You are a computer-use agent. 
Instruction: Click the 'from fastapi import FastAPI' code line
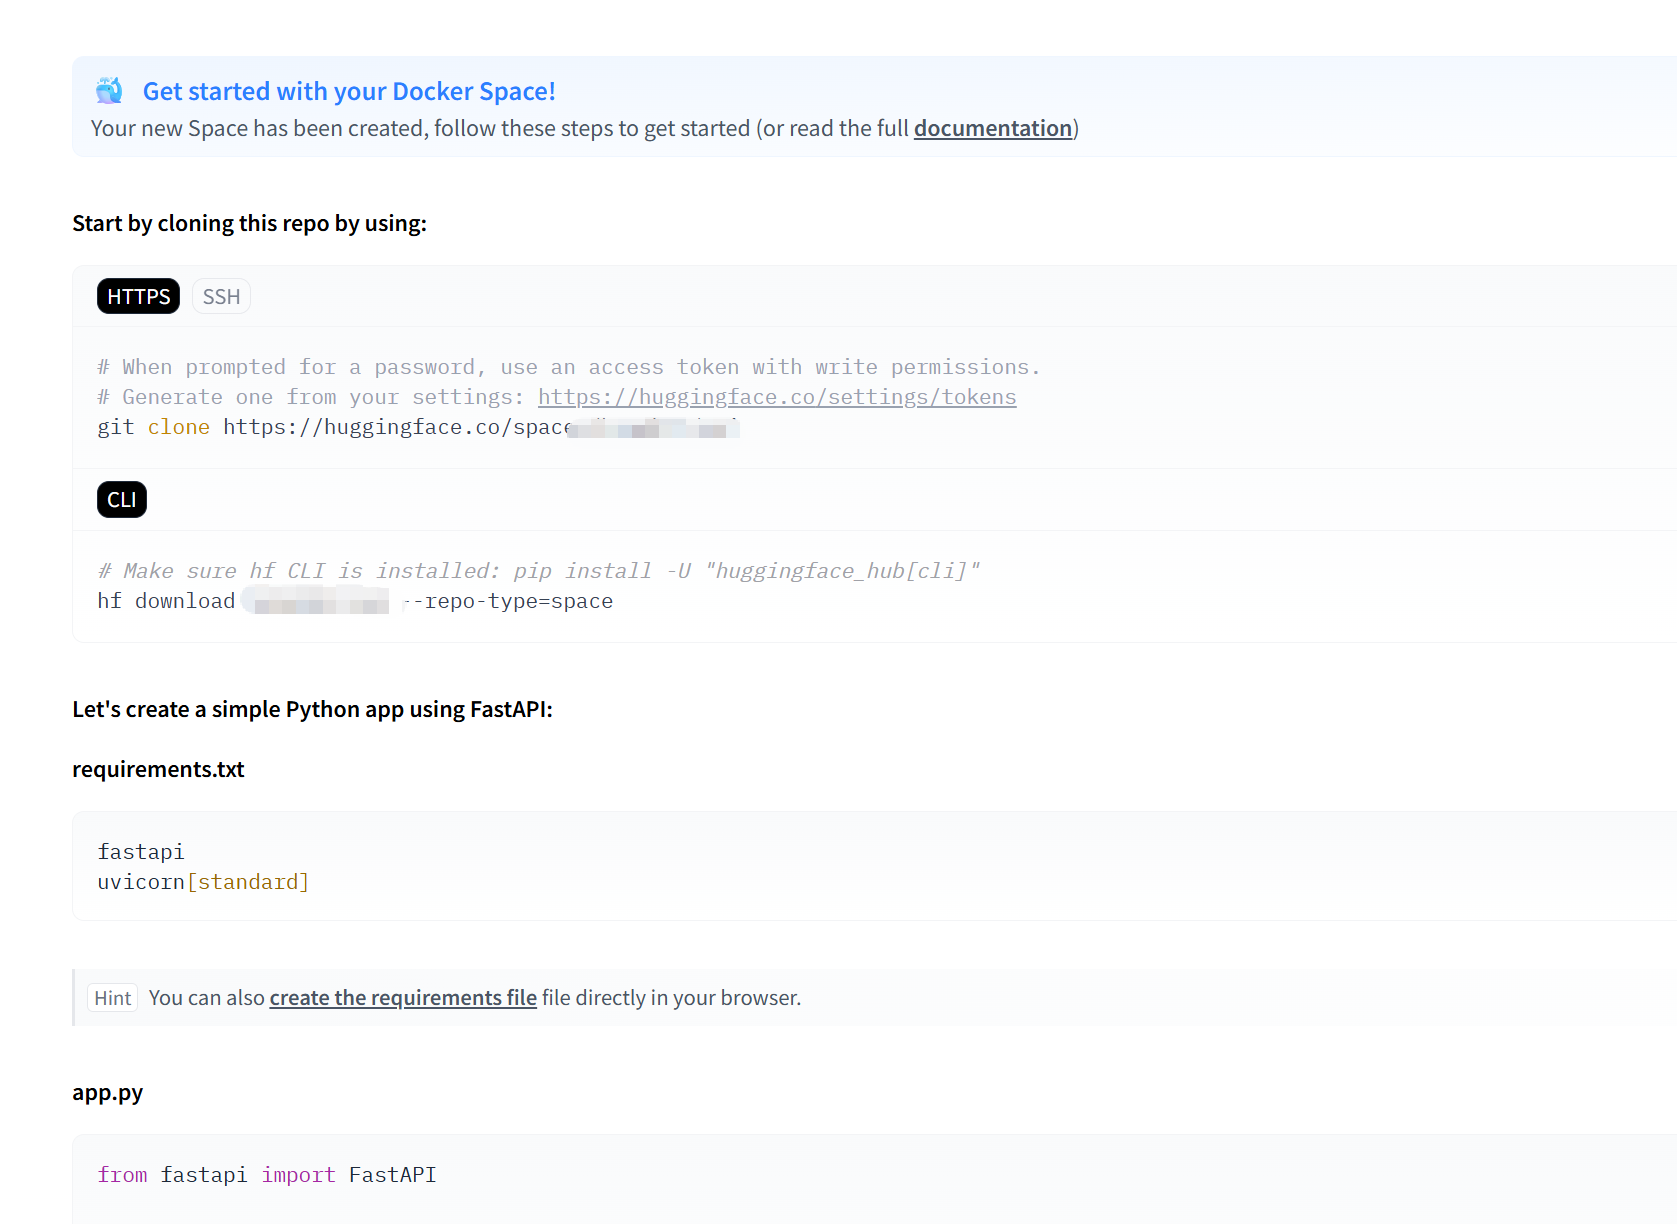pyautogui.click(x=267, y=1175)
